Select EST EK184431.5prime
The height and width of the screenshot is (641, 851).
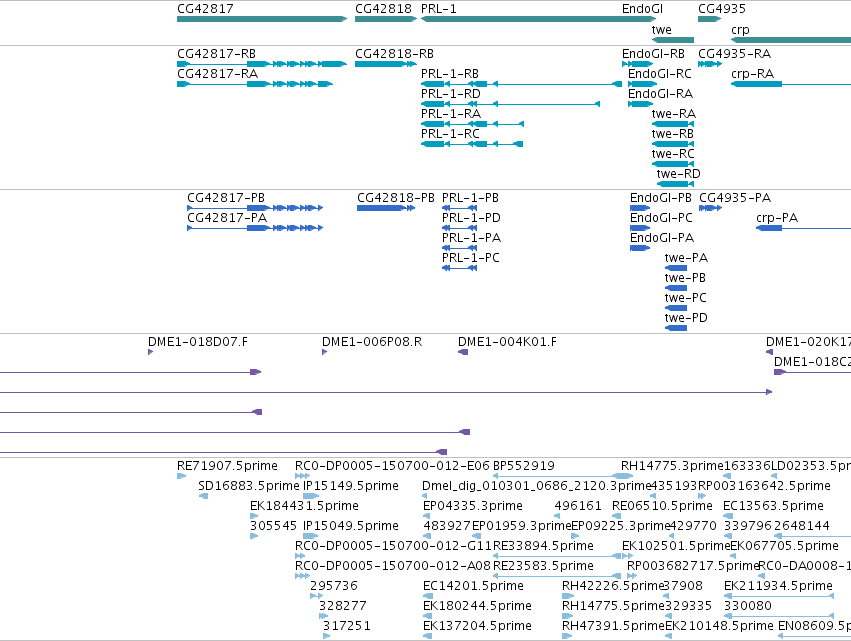[254, 516]
